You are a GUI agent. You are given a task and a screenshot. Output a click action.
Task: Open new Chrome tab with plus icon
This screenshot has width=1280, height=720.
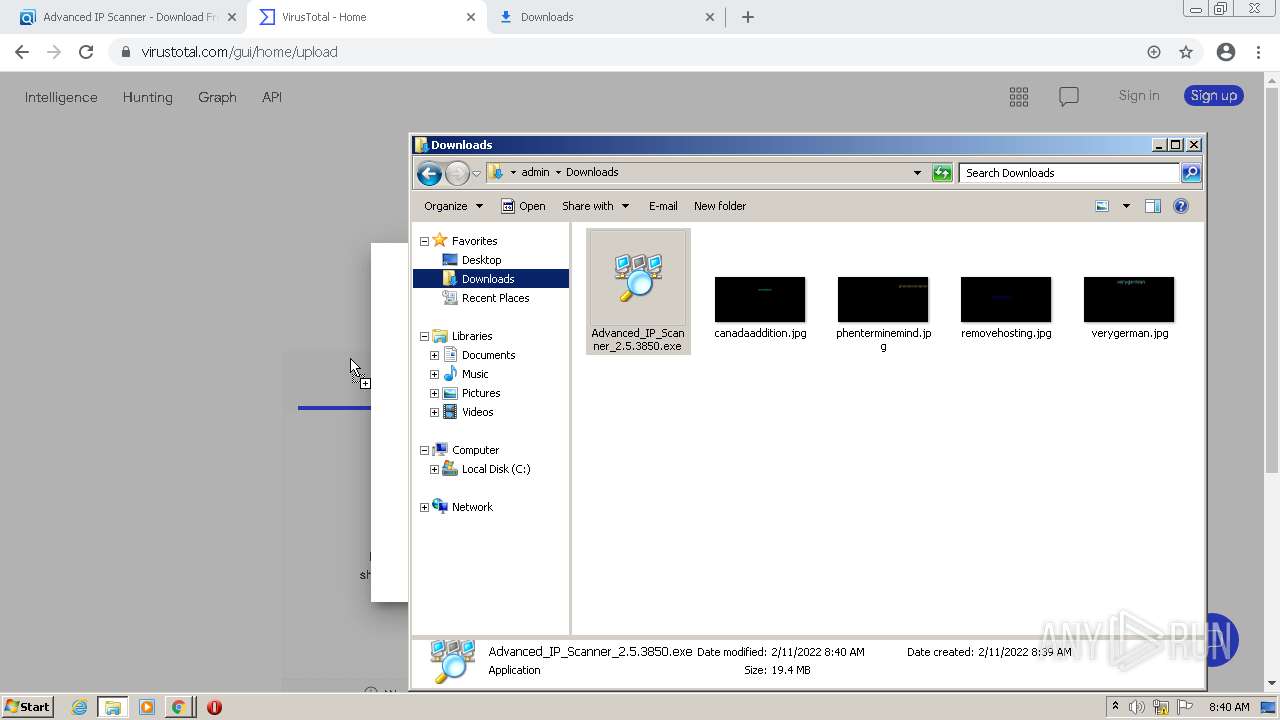click(x=748, y=17)
